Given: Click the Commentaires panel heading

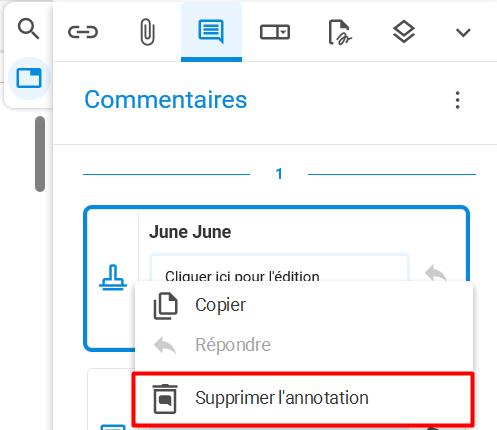Looking at the screenshot, I should point(166,100).
